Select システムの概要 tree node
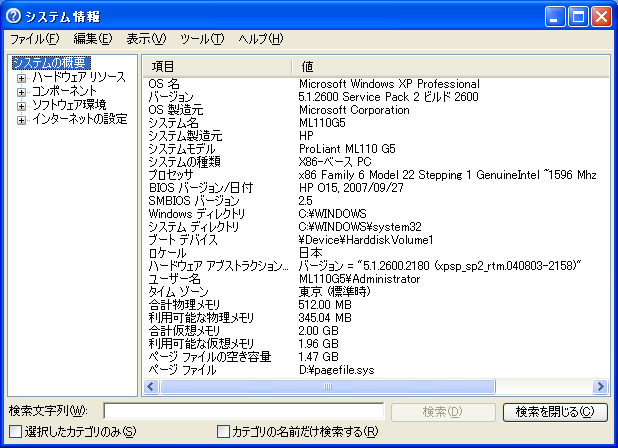This screenshot has height=448, width=618. click(x=51, y=63)
